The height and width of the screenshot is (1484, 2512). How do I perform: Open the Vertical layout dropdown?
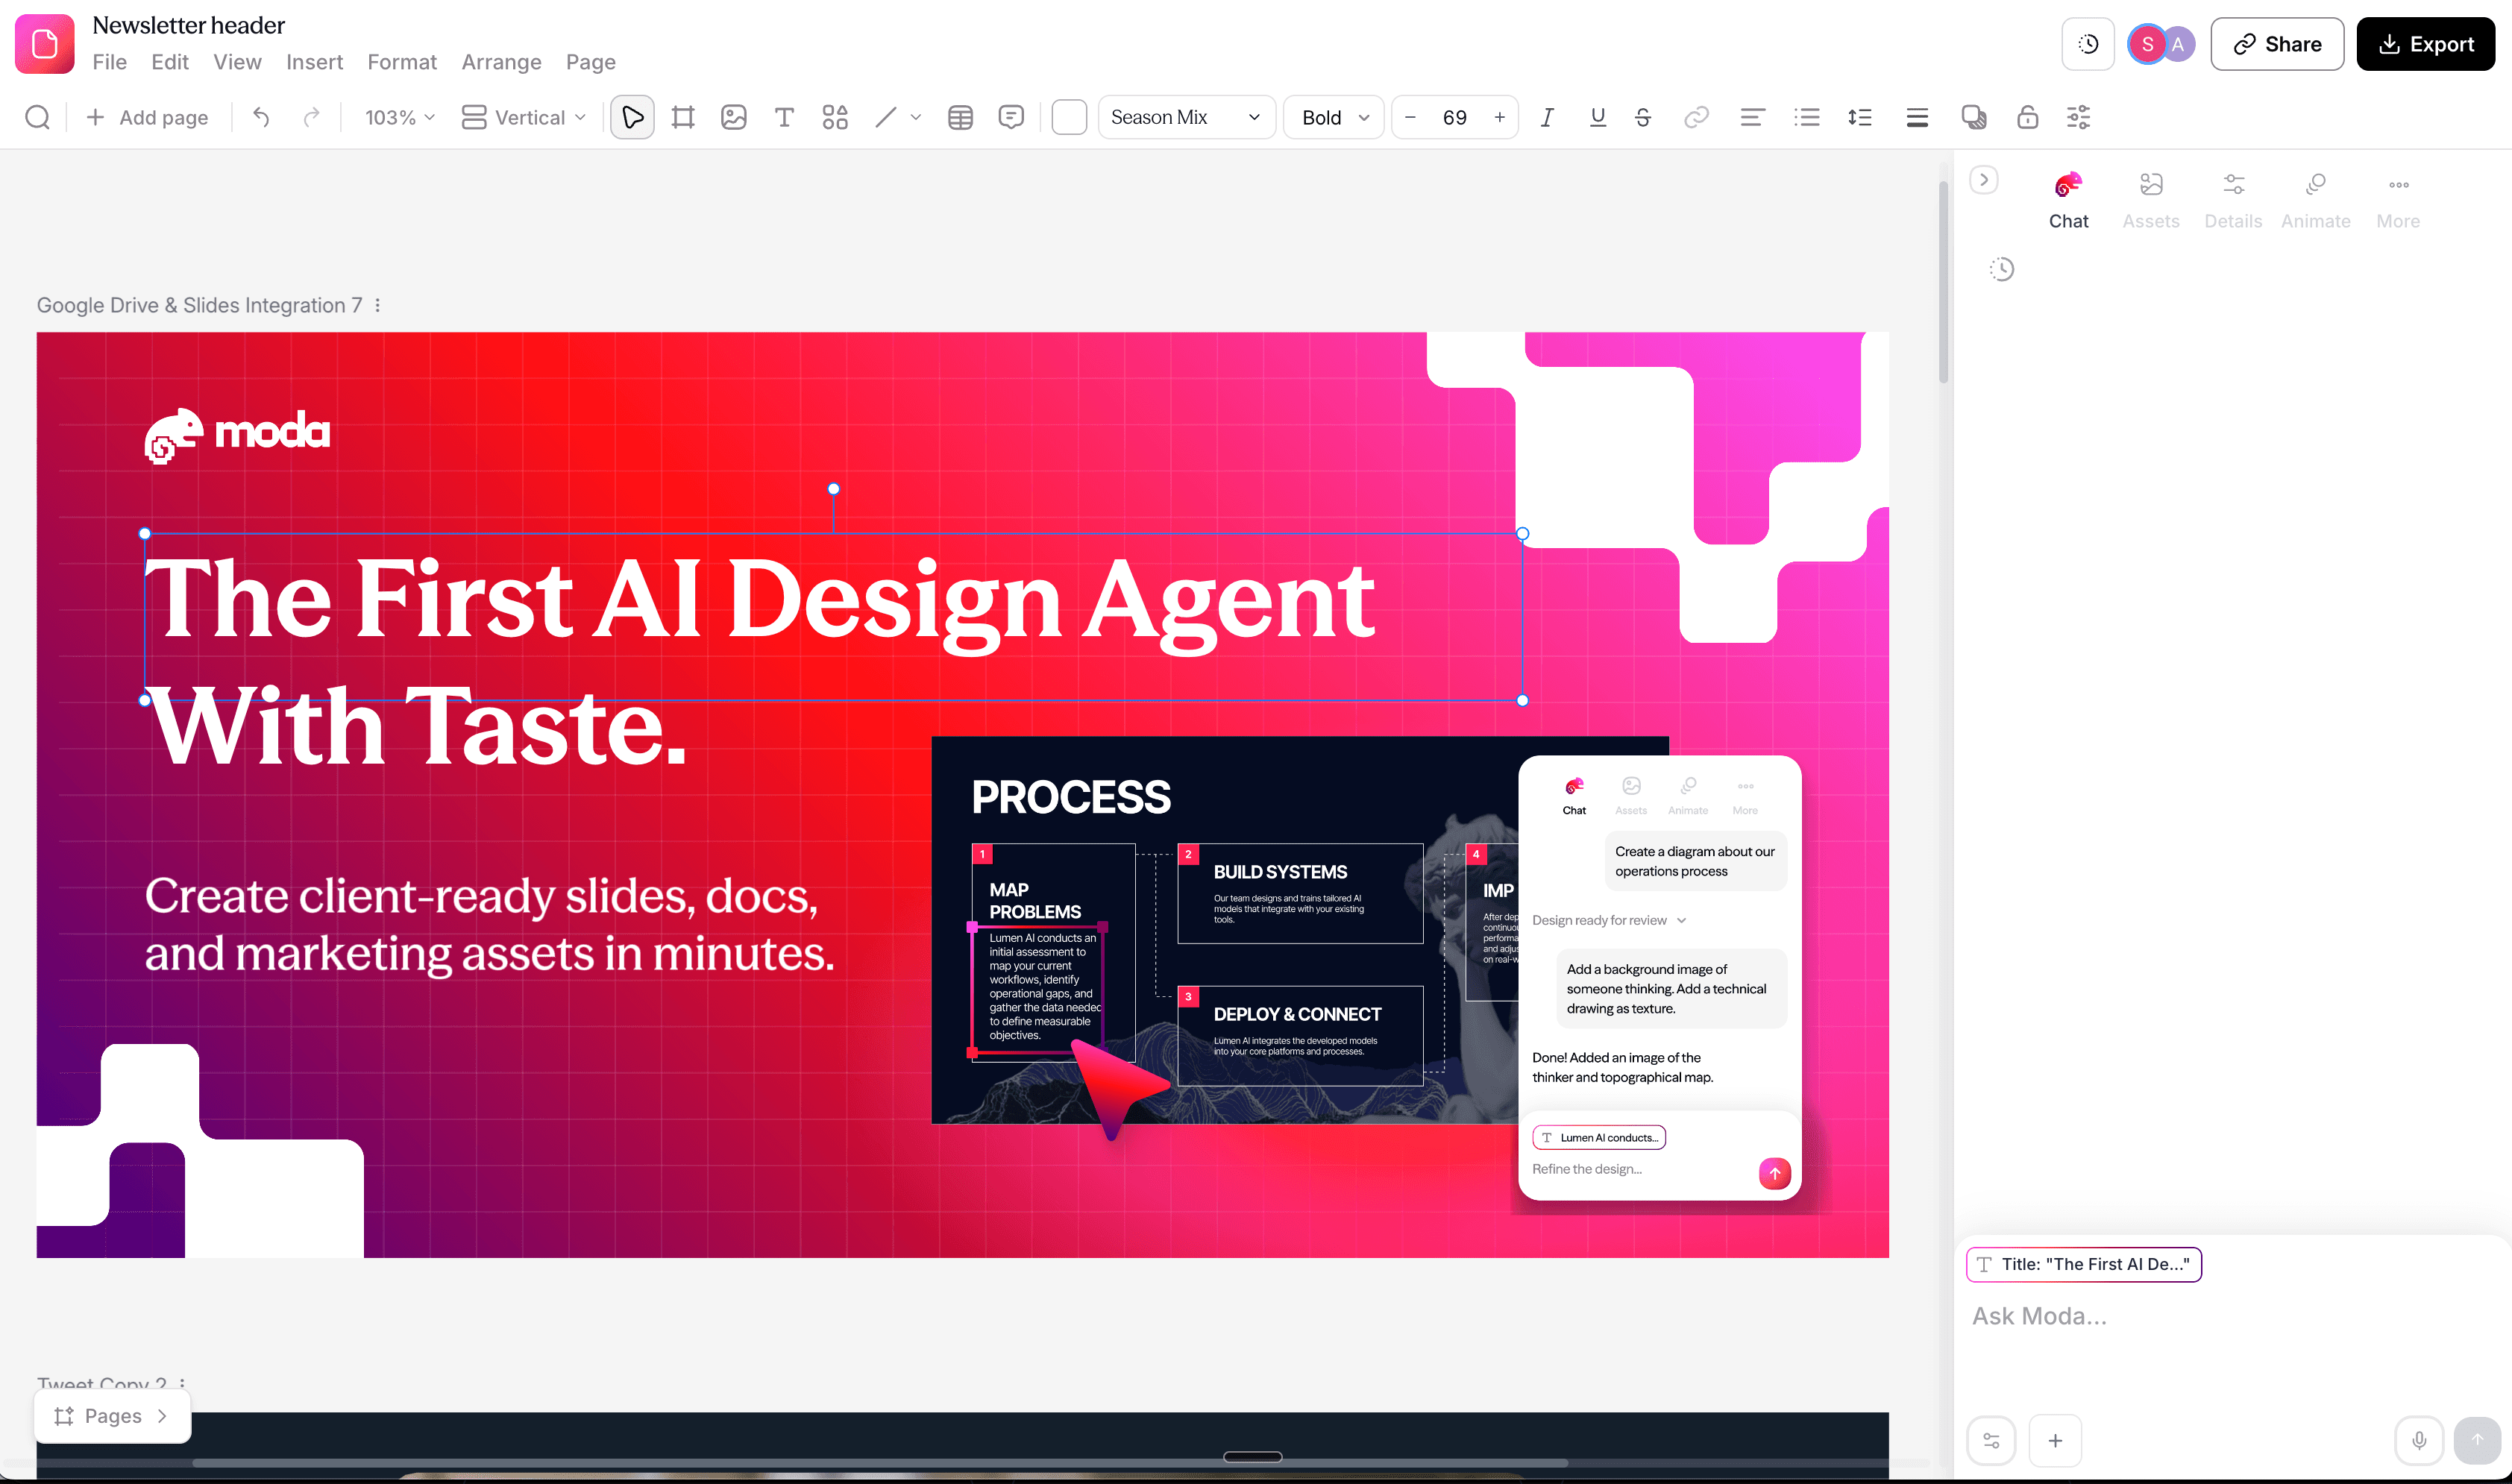pos(523,117)
